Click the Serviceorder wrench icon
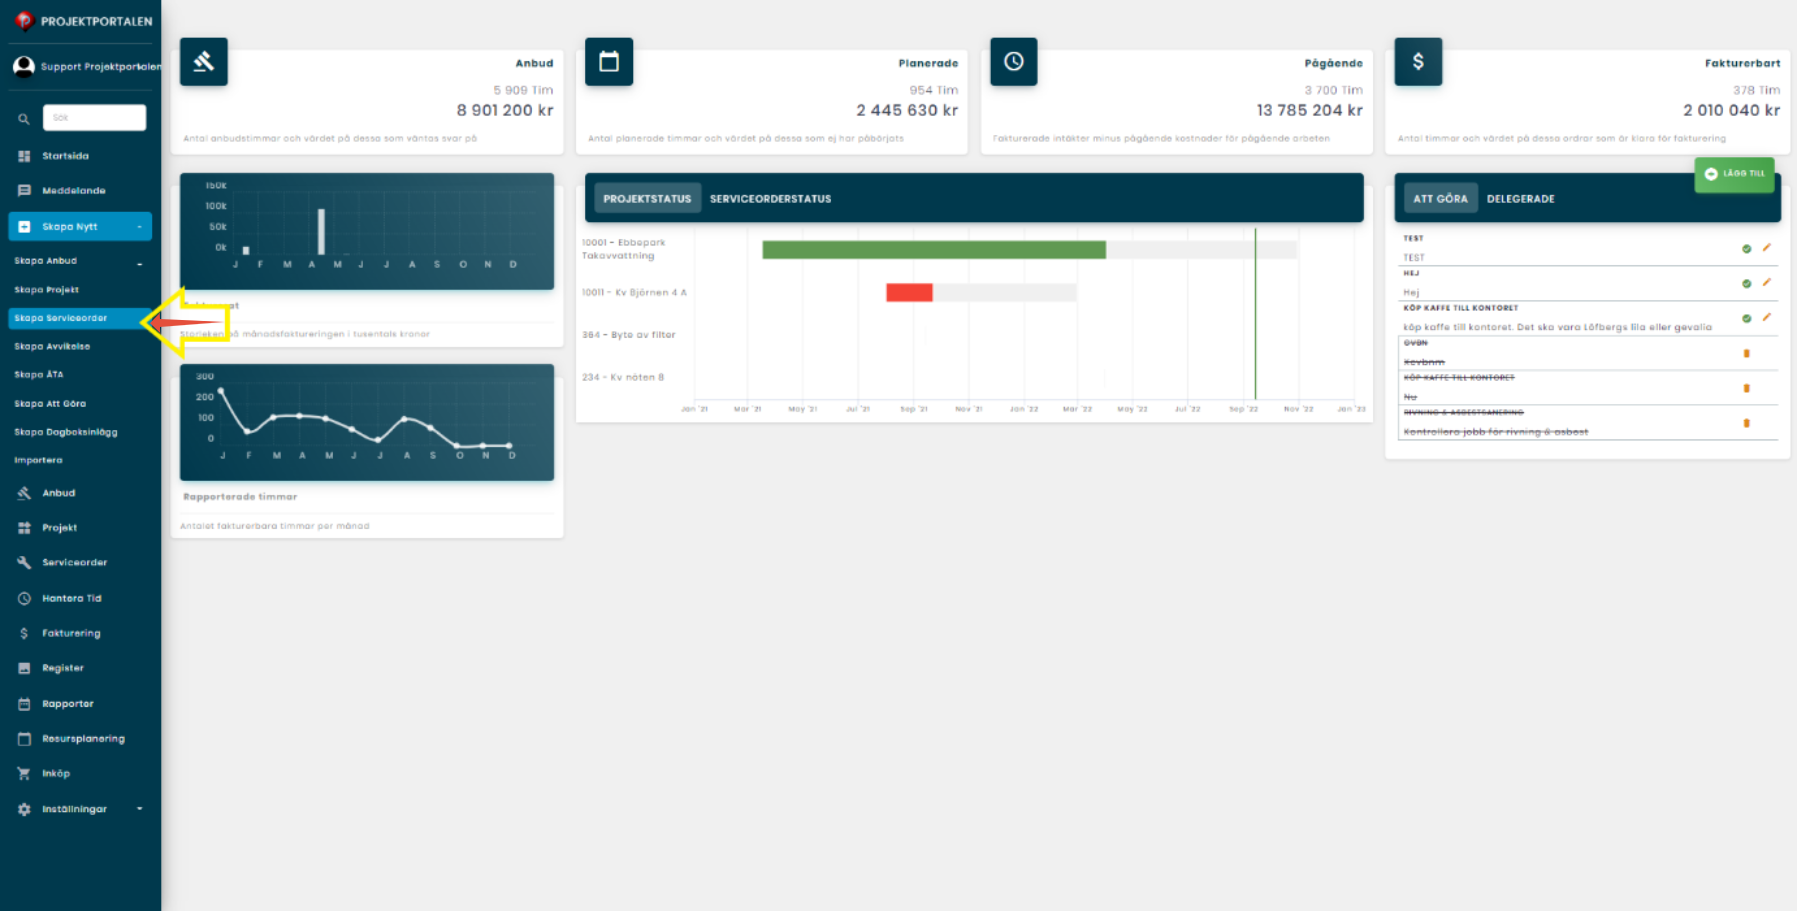The image size is (1797, 911). tap(24, 562)
